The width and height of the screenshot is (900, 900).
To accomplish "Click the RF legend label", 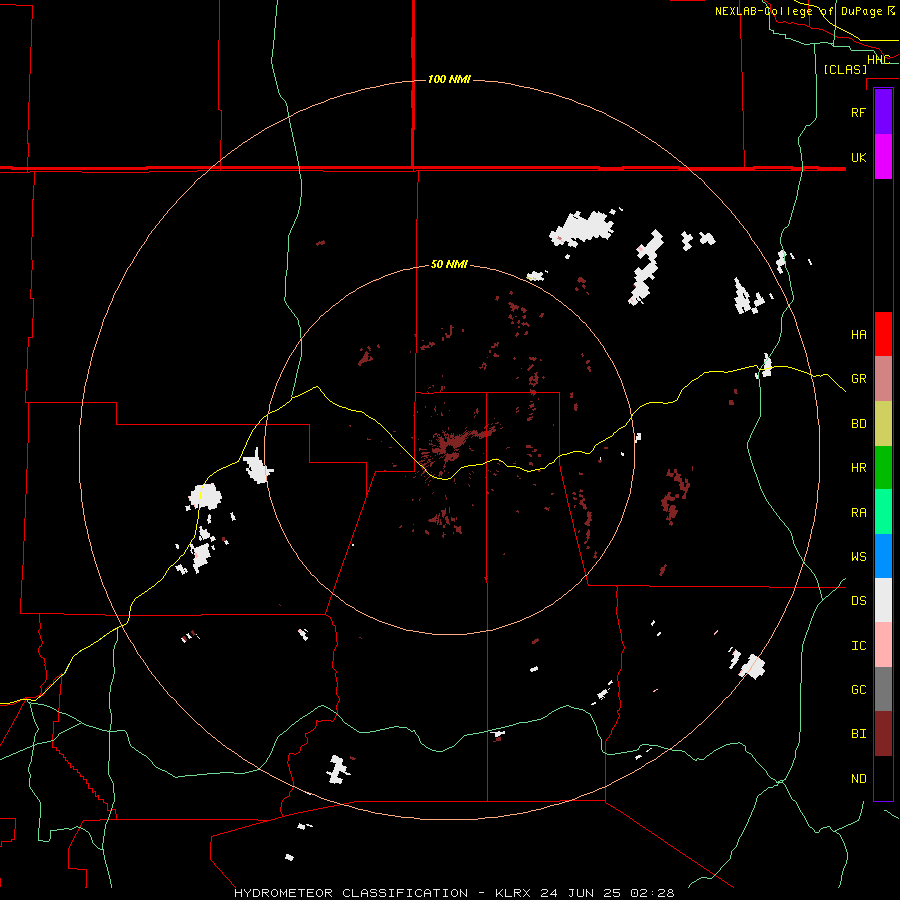I will point(858,112).
